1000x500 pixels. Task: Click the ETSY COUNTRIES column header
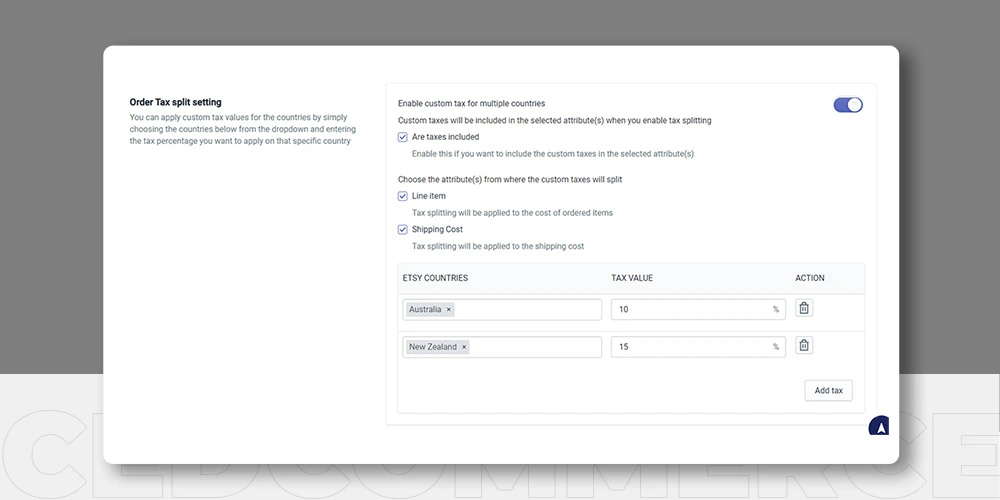(x=436, y=278)
